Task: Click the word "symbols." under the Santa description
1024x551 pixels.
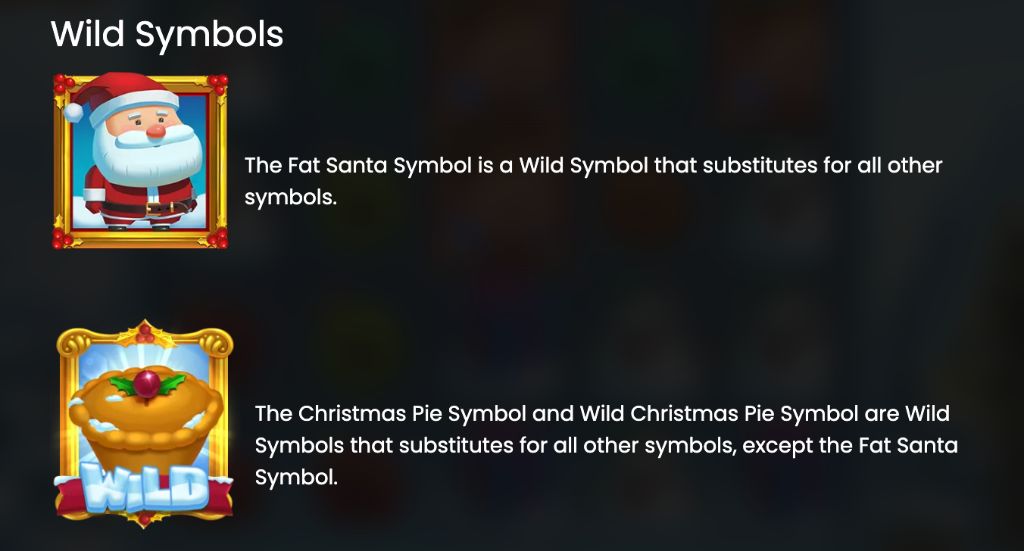Action: click(290, 197)
